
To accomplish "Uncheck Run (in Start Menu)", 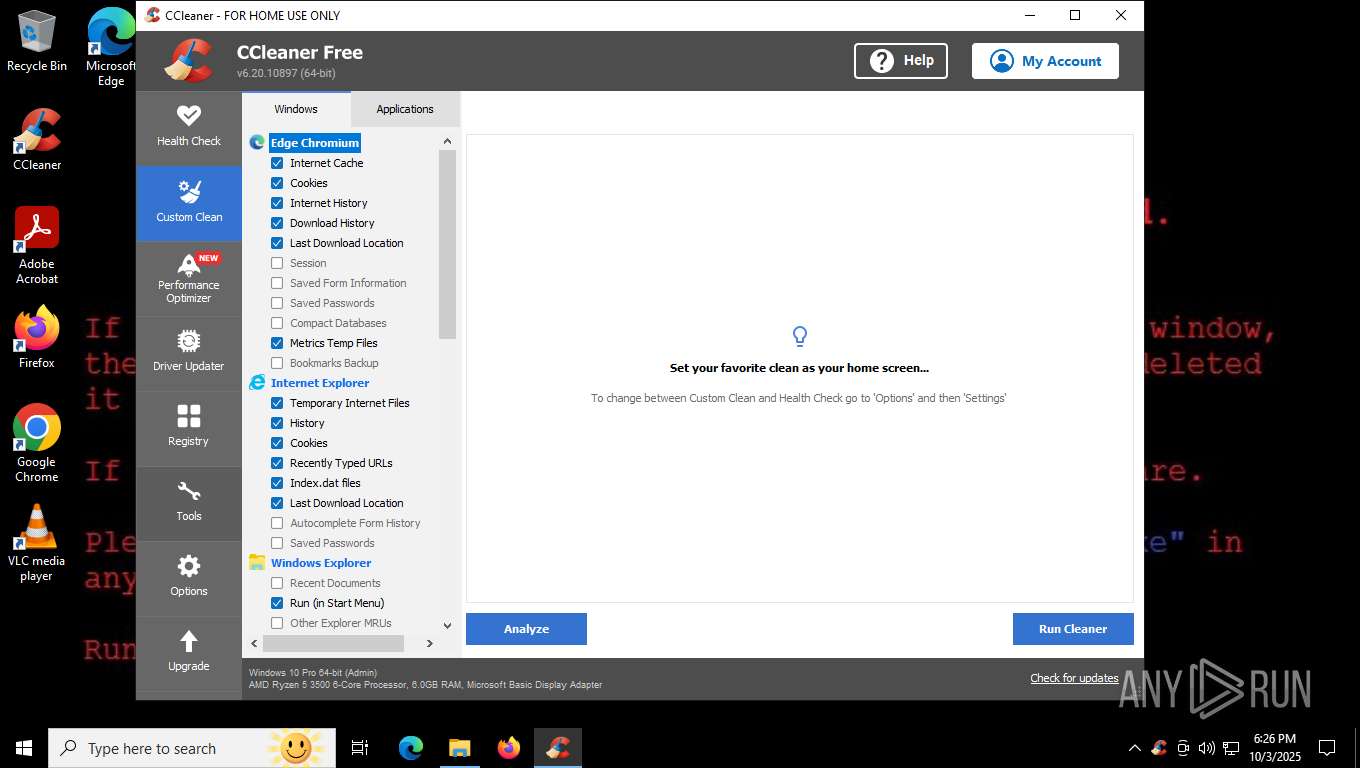I will 277,603.
